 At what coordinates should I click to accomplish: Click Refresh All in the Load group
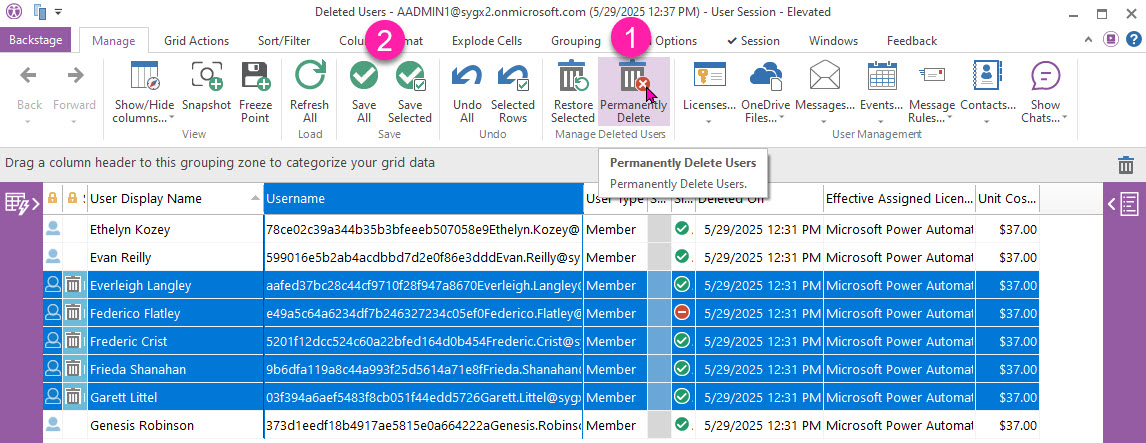click(x=309, y=78)
